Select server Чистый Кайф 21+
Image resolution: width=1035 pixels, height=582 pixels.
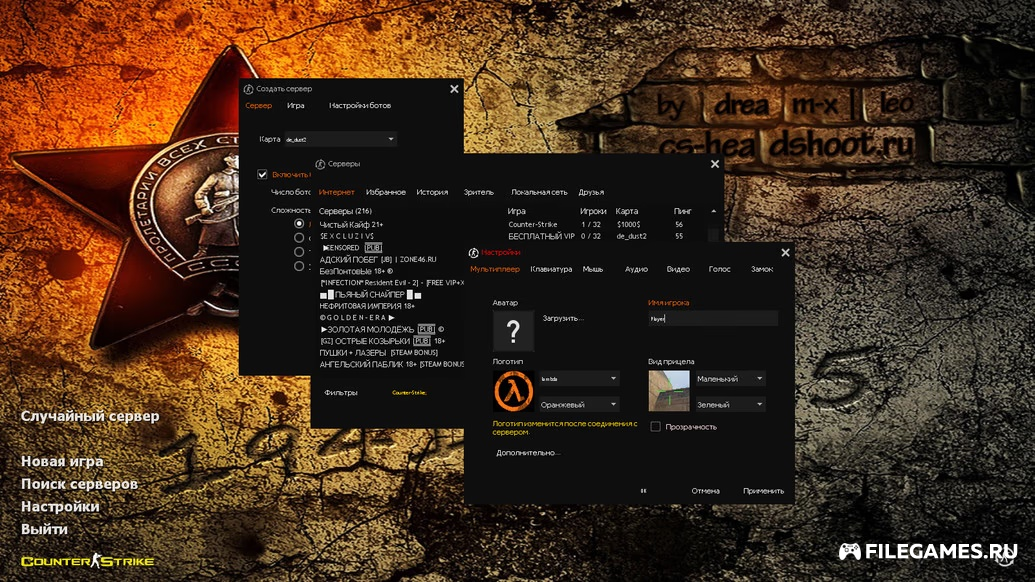click(x=351, y=224)
